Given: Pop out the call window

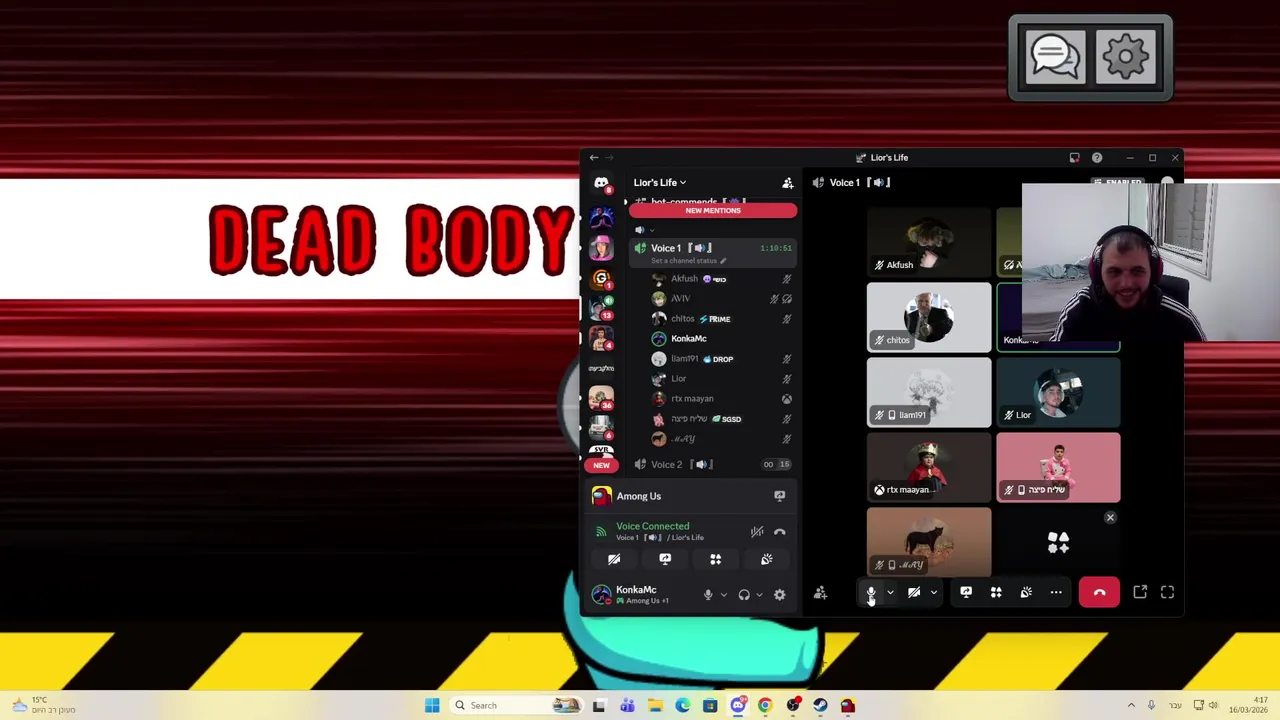Looking at the screenshot, I should click(1140, 592).
